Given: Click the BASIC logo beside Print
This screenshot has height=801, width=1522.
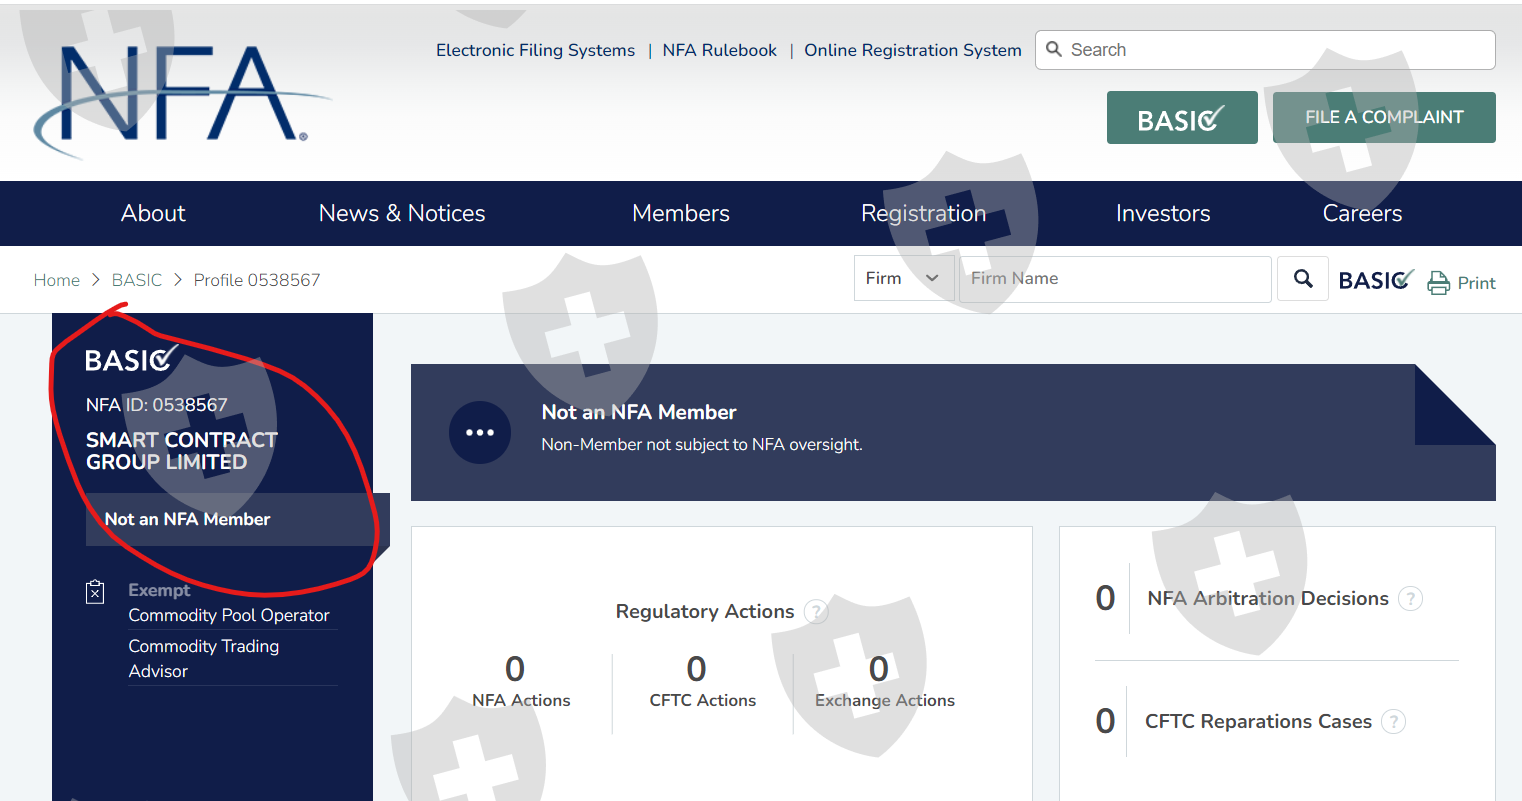Looking at the screenshot, I should pyautogui.click(x=1376, y=281).
